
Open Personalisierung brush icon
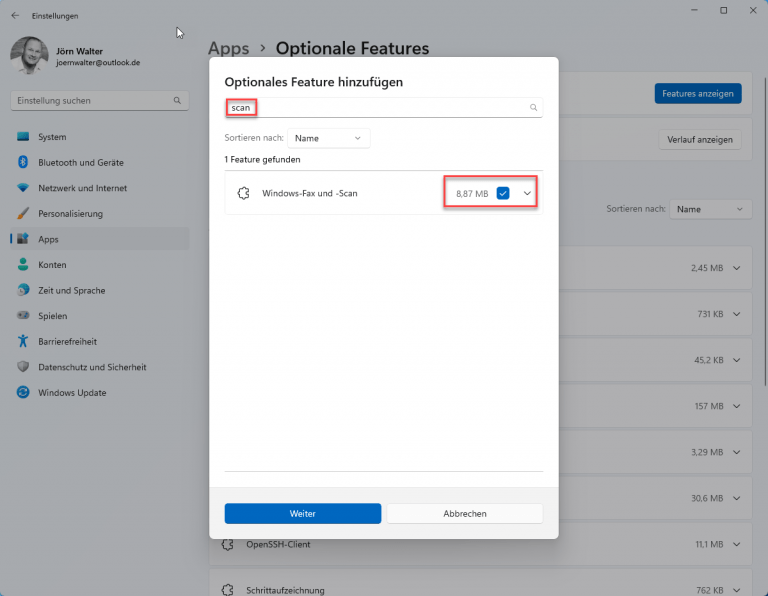[x=23, y=214]
